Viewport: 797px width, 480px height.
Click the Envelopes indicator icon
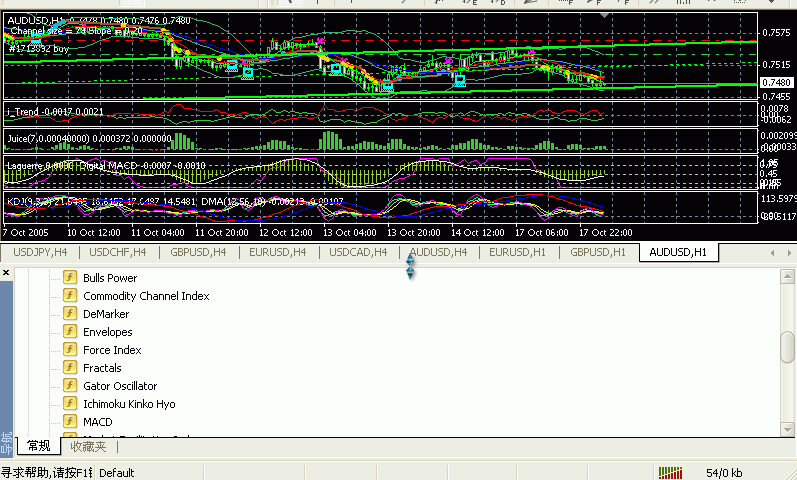coord(70,332)
